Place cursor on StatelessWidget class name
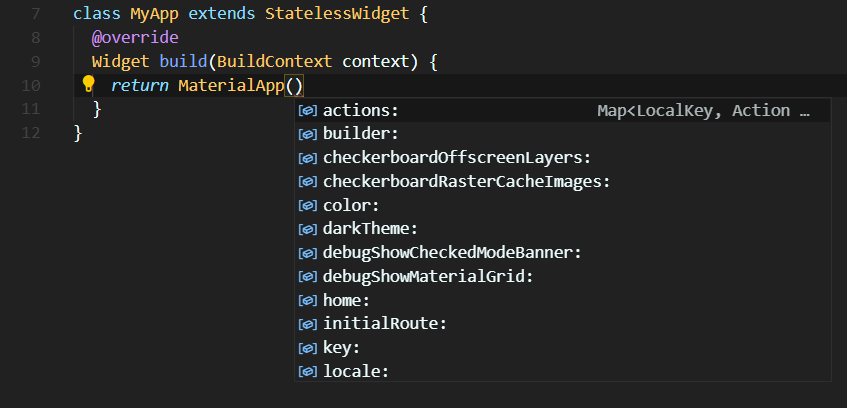Screen dimensions: 847x408 pyautogui.click(x=337, y=14)
